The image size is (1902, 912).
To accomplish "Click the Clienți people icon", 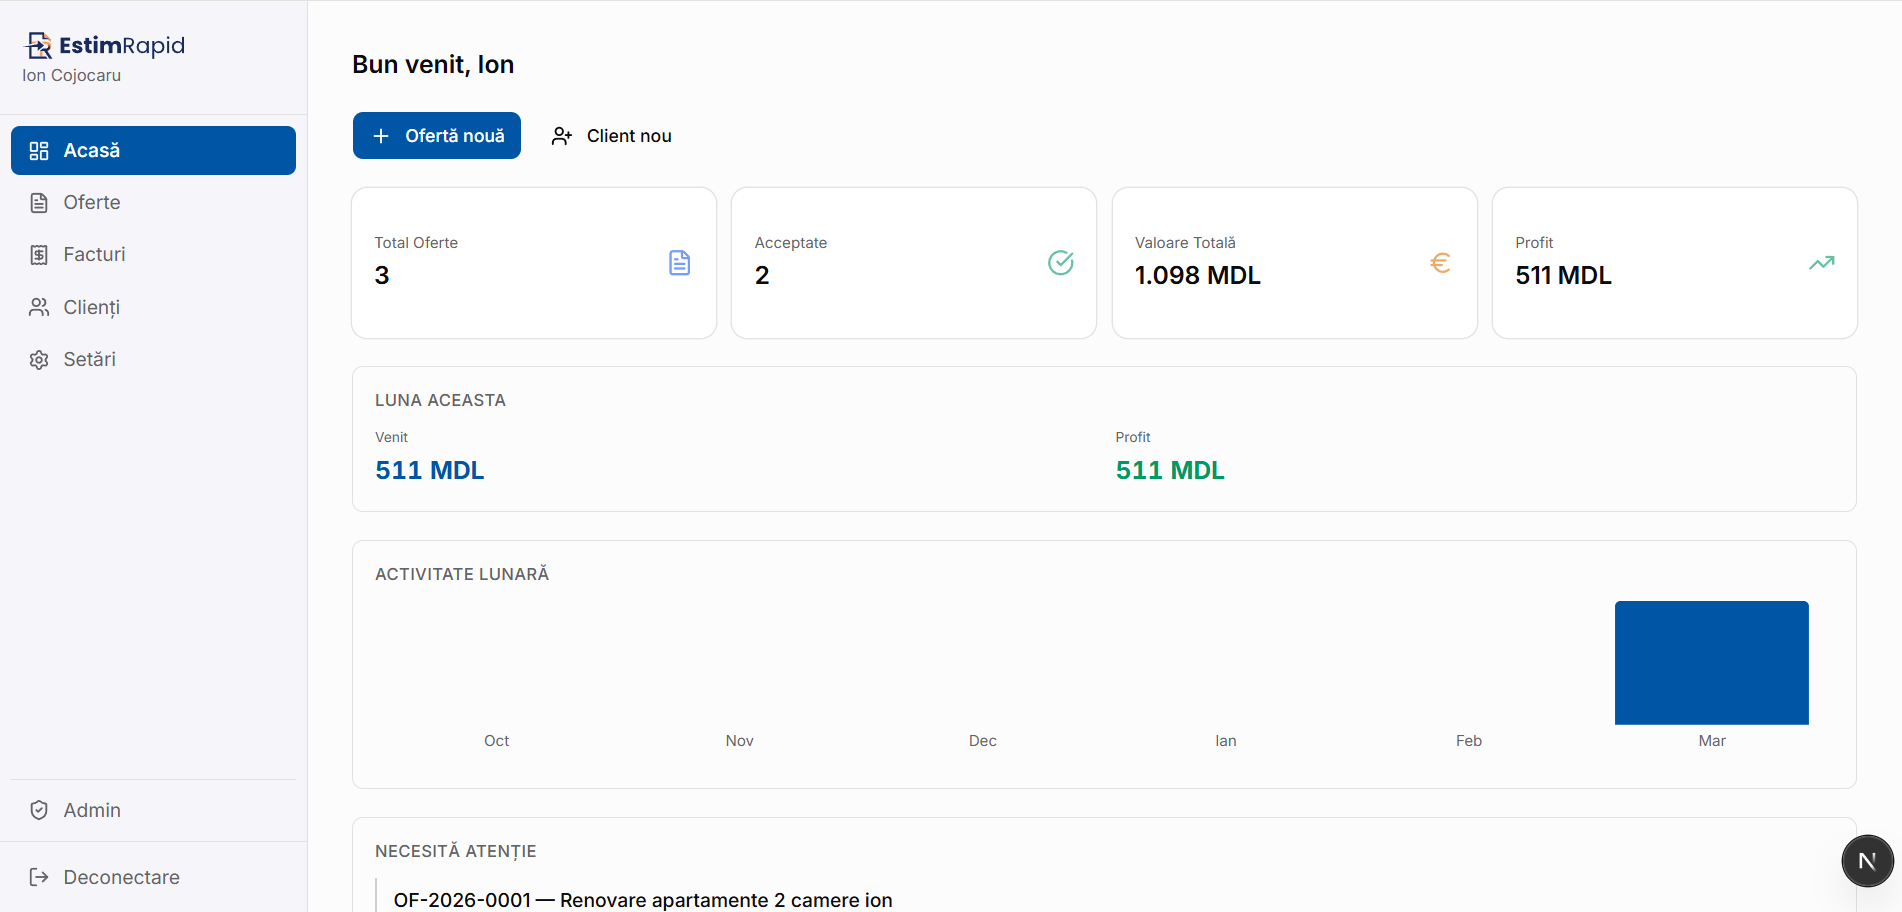I will [39, 307].
